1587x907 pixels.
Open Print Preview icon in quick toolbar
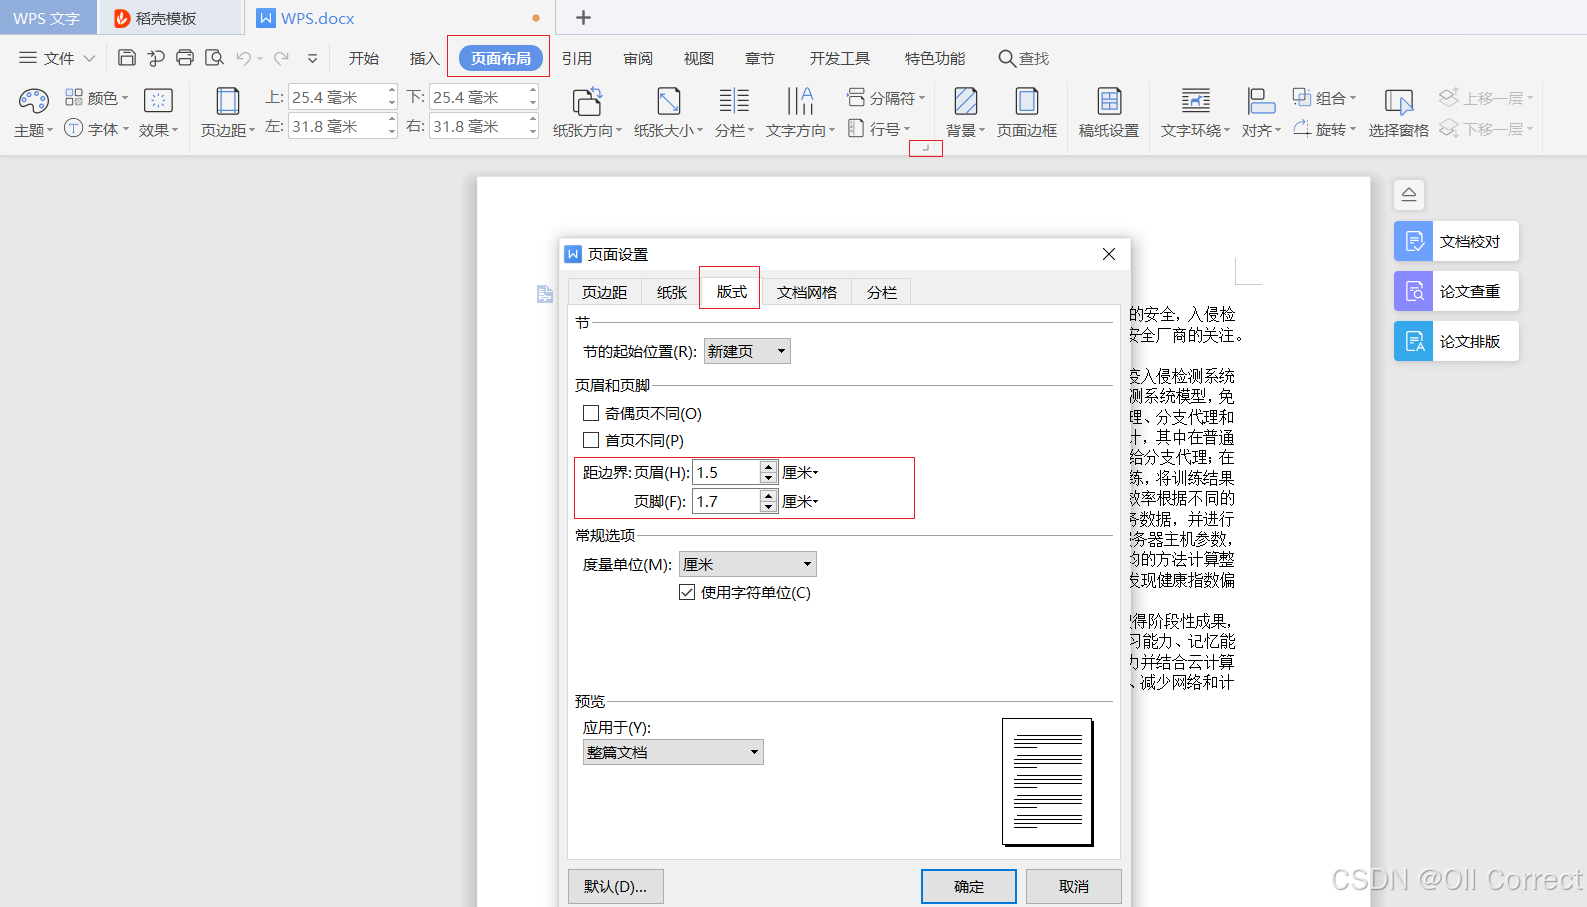[214, 58]
